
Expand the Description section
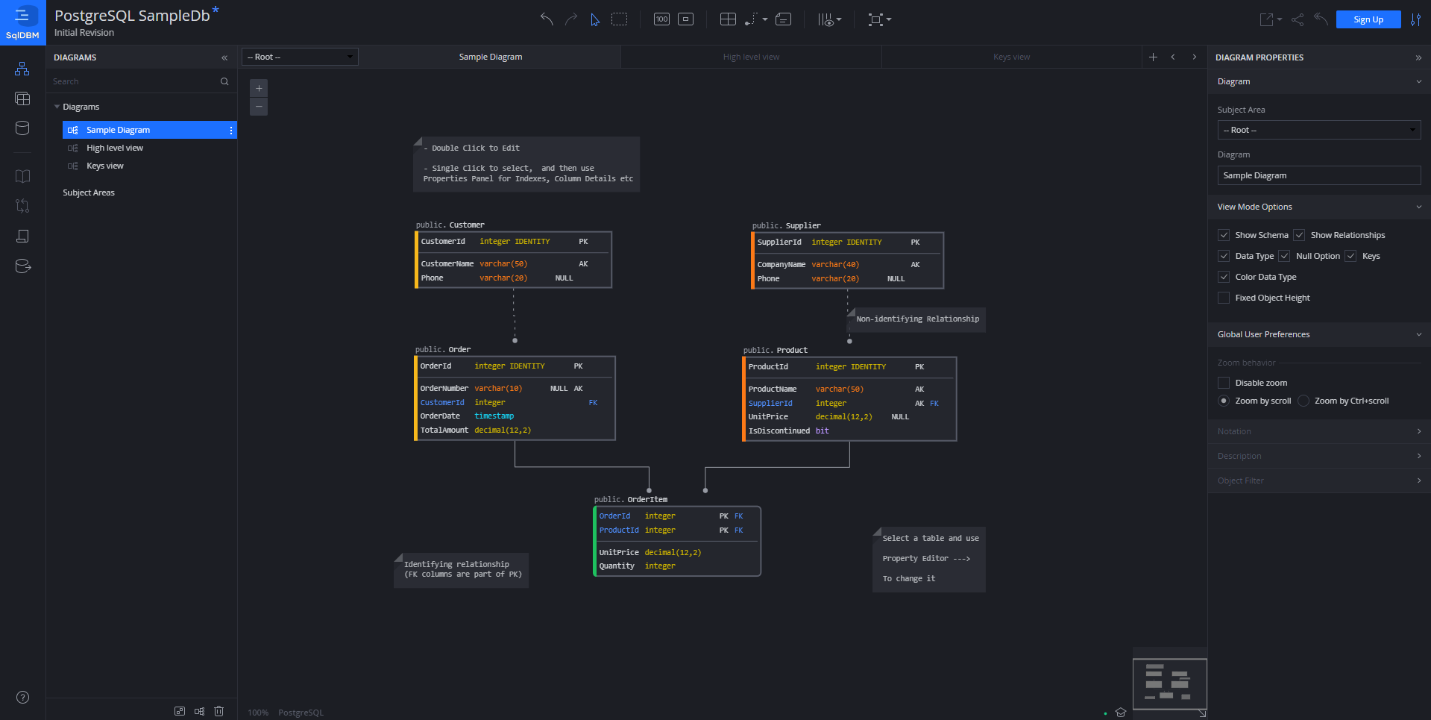[1318, 456]
